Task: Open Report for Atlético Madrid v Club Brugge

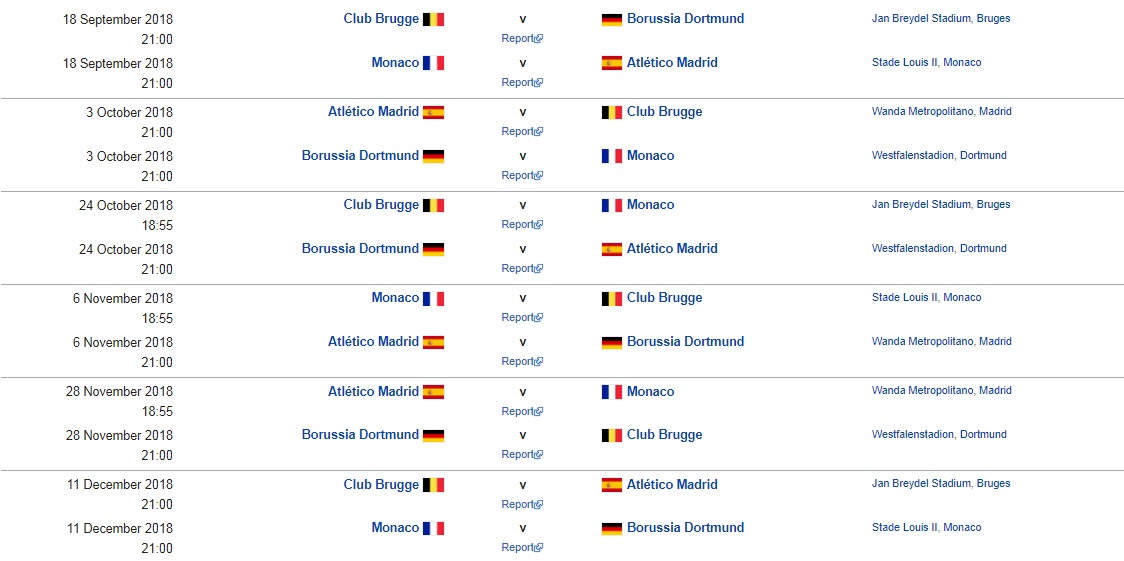Action: coord(519,132)
